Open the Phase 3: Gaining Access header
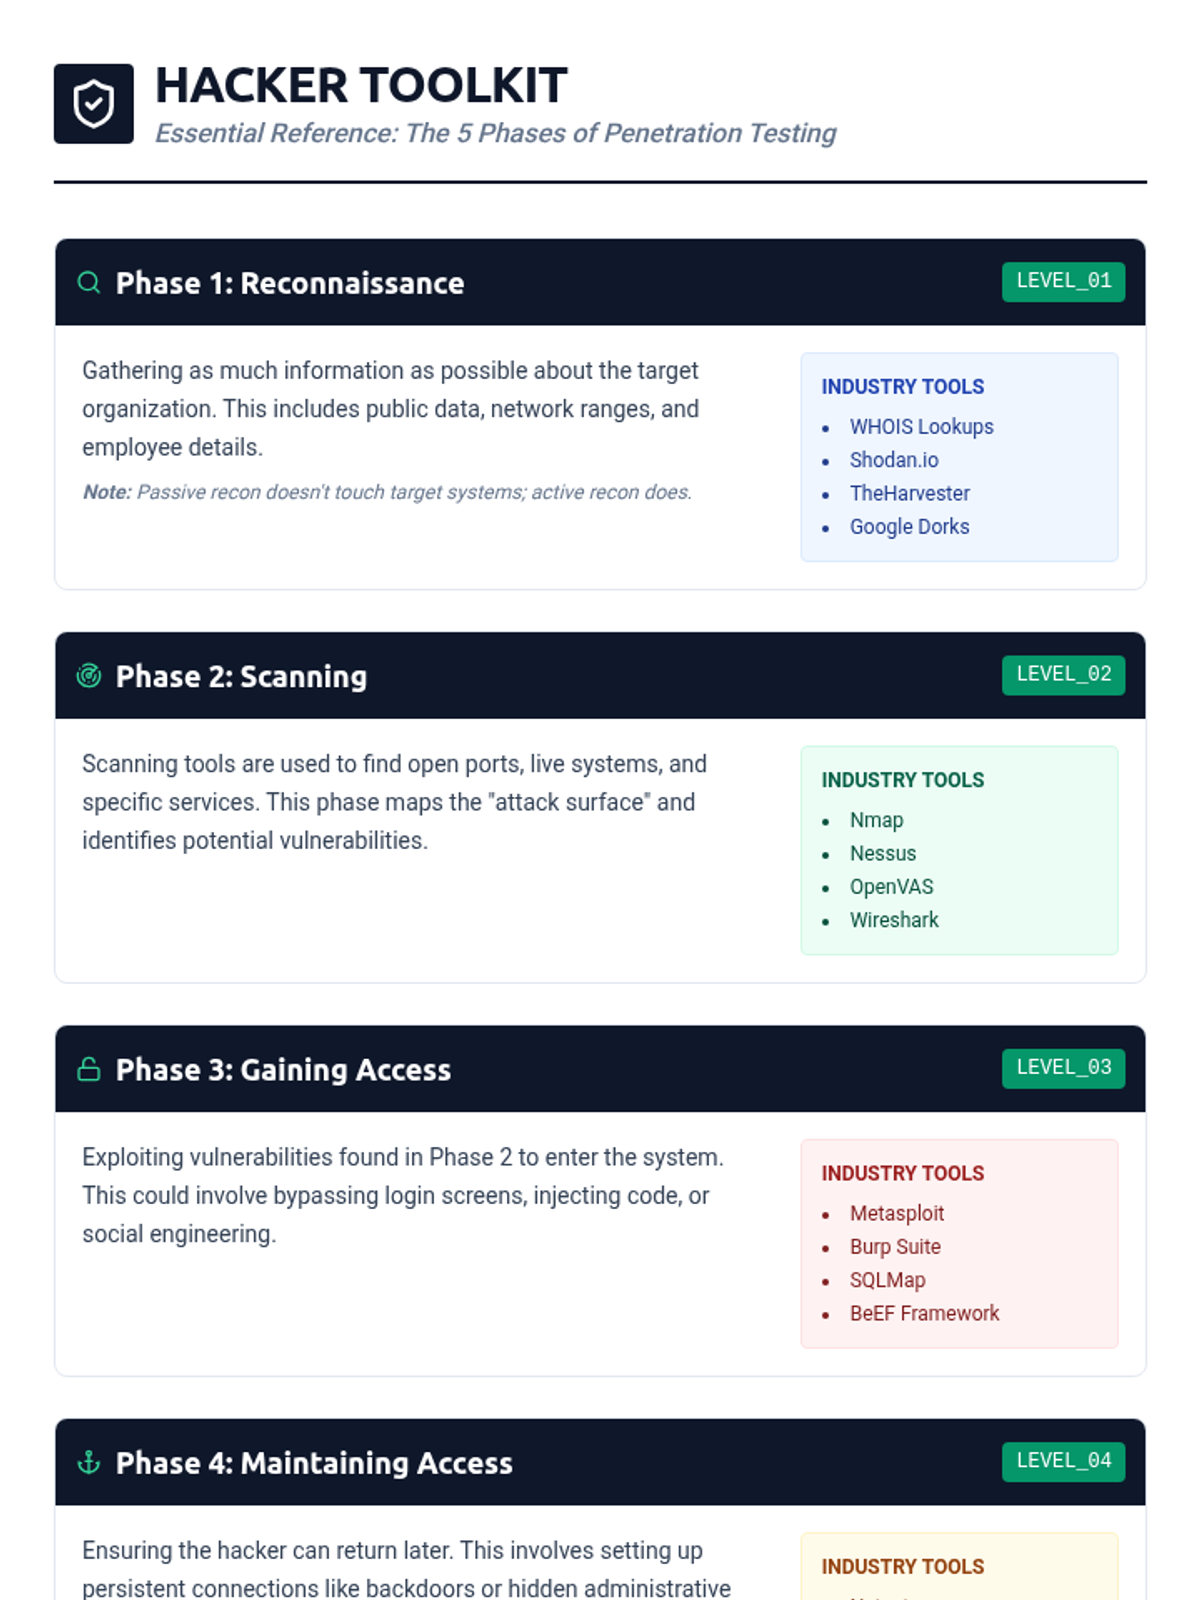The height and width of the screenshot is (1600, 1200). (600, 1069)
